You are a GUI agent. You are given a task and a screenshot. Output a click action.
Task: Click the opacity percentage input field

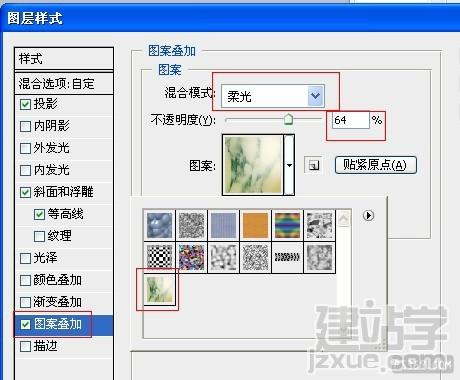351,120
